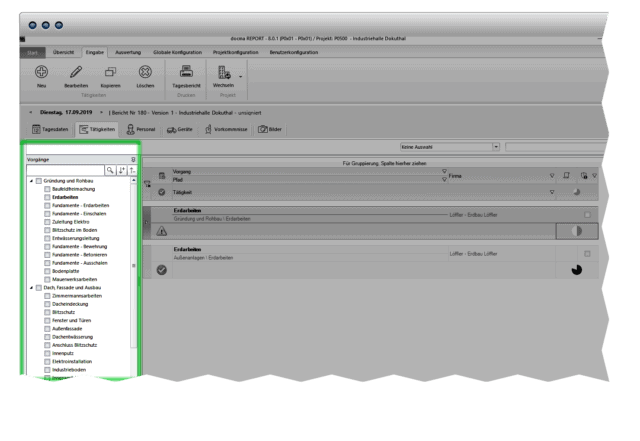Click the scroll-up arrow of the tree scrollbar

[133, 180]
